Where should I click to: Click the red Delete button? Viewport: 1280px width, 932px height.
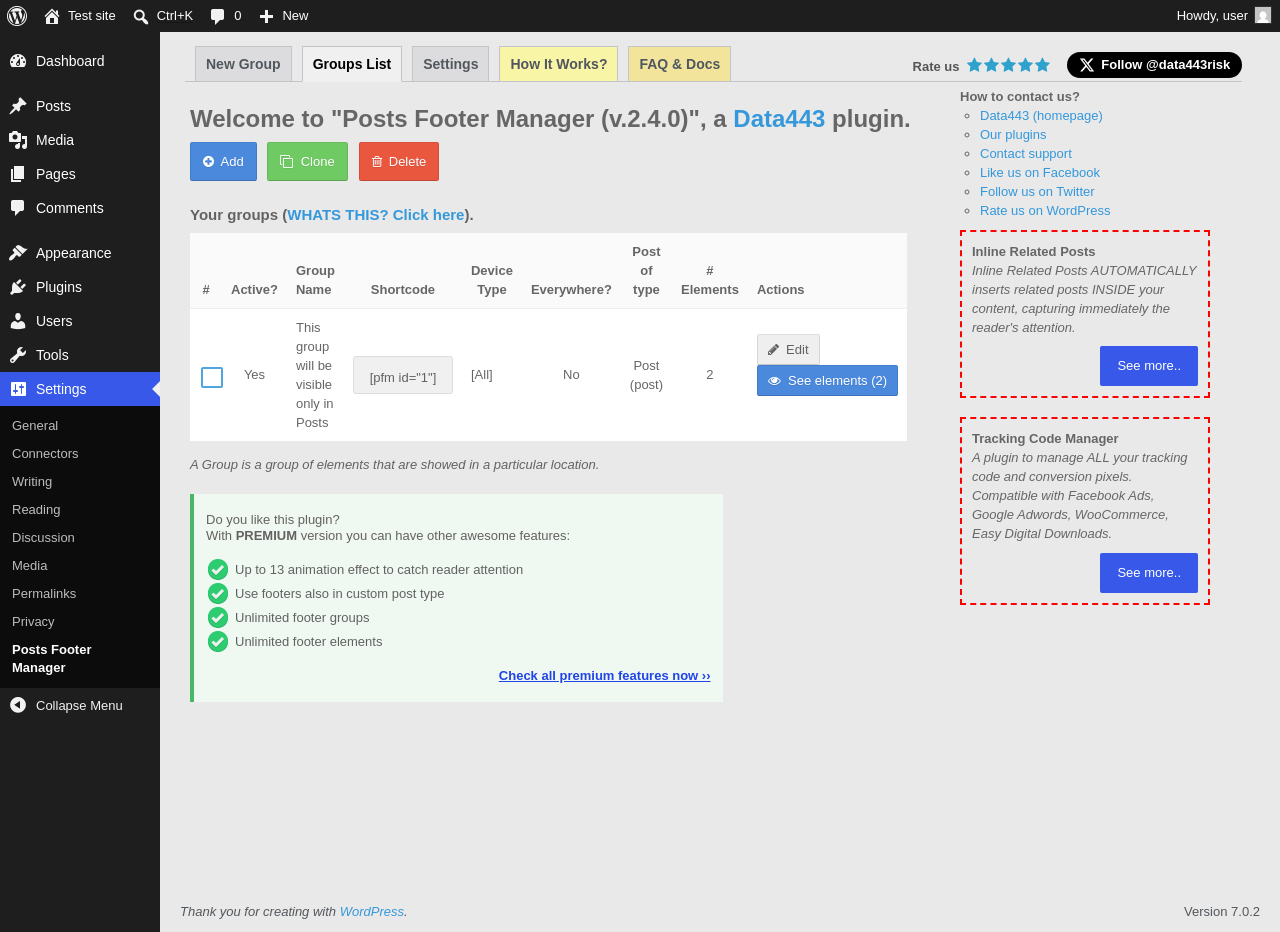click(399, 161)
